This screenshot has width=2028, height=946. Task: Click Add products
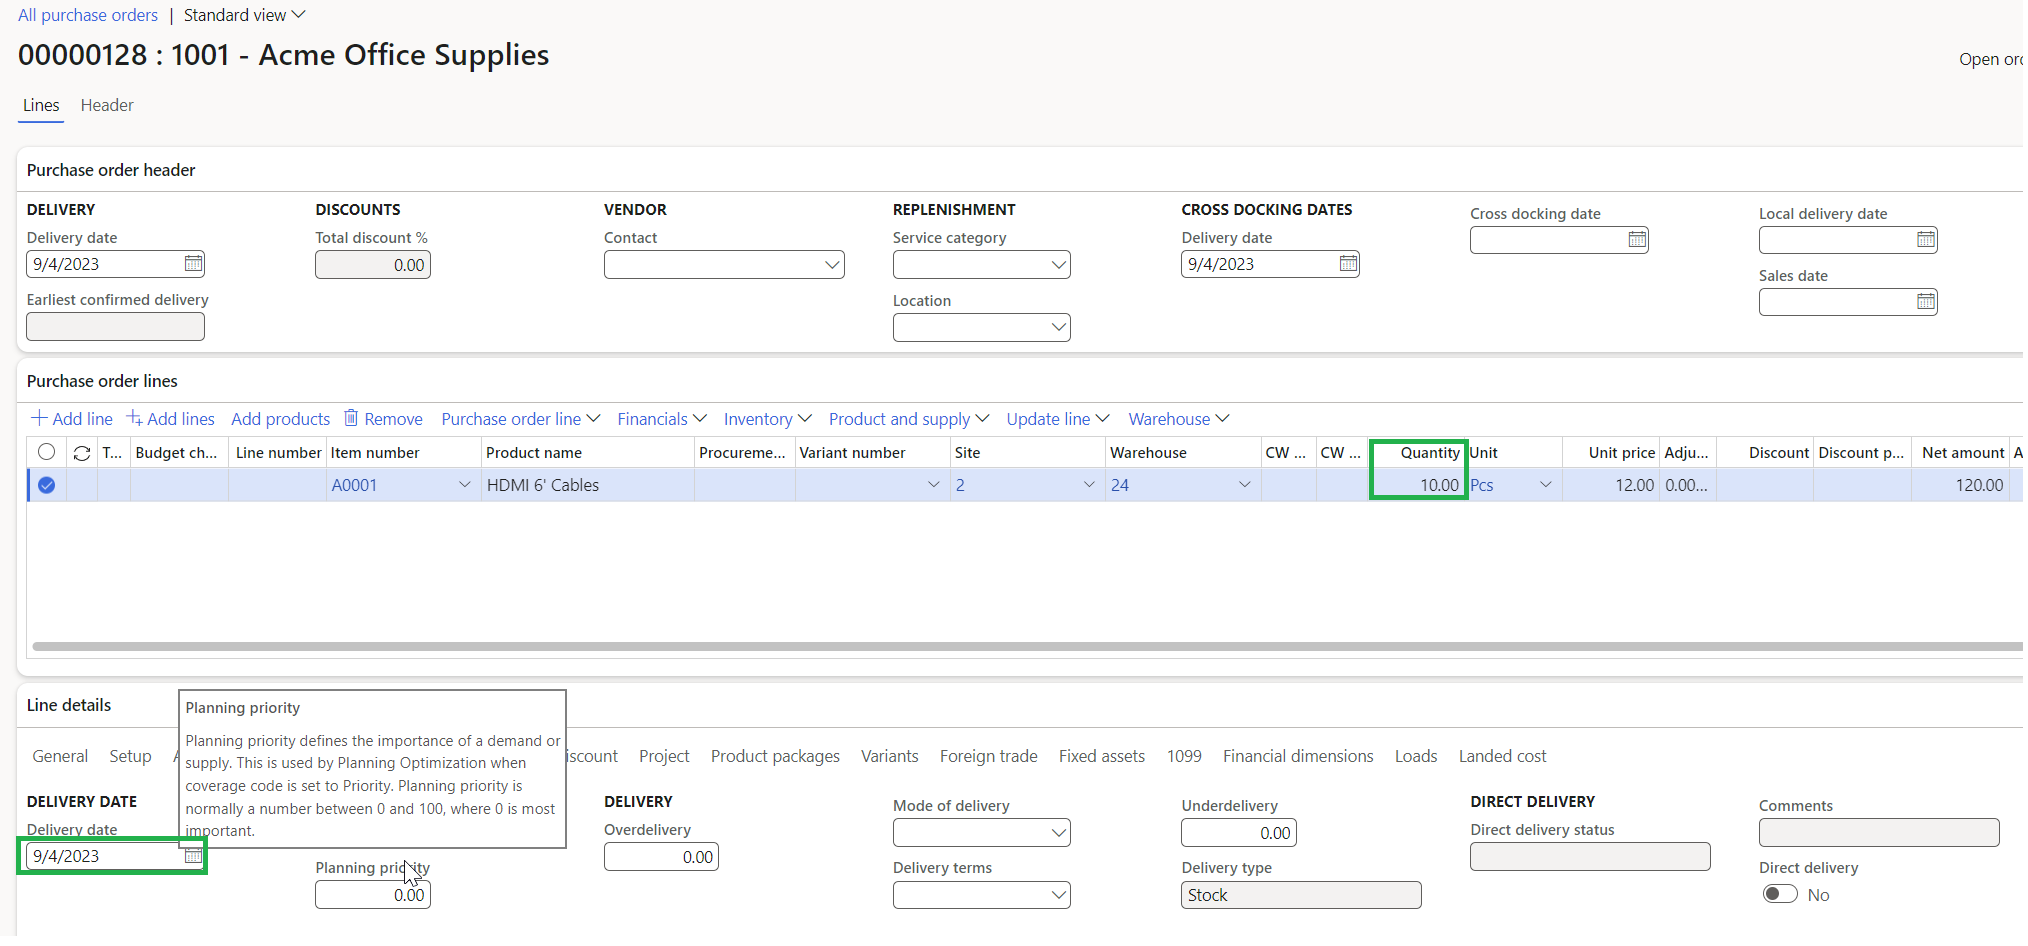pyautogui.click(x=280, y=418)
